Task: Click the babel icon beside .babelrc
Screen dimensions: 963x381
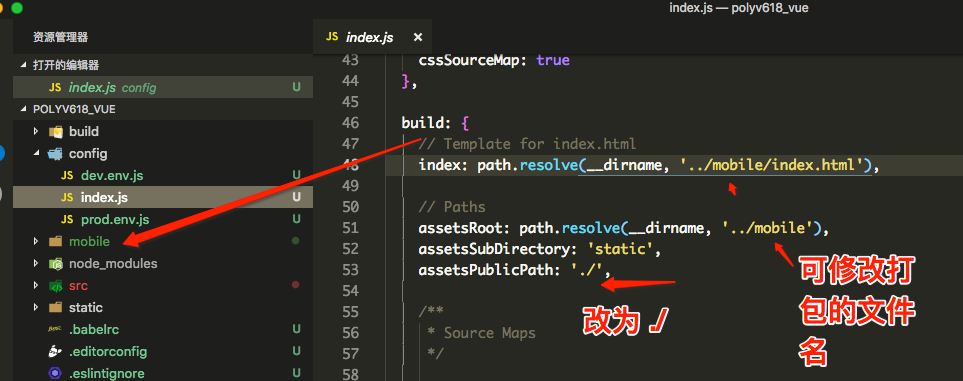Action: (x=55, y=329)
